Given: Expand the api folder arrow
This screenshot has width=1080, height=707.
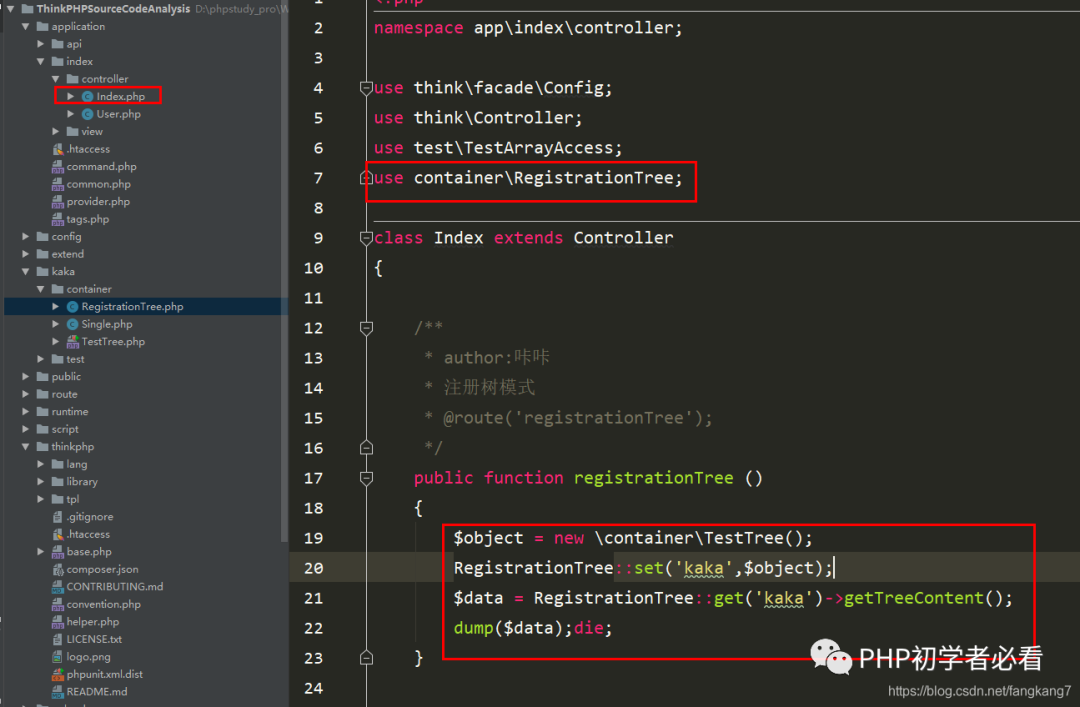Looking at the screenshot, I should point(41,43).
